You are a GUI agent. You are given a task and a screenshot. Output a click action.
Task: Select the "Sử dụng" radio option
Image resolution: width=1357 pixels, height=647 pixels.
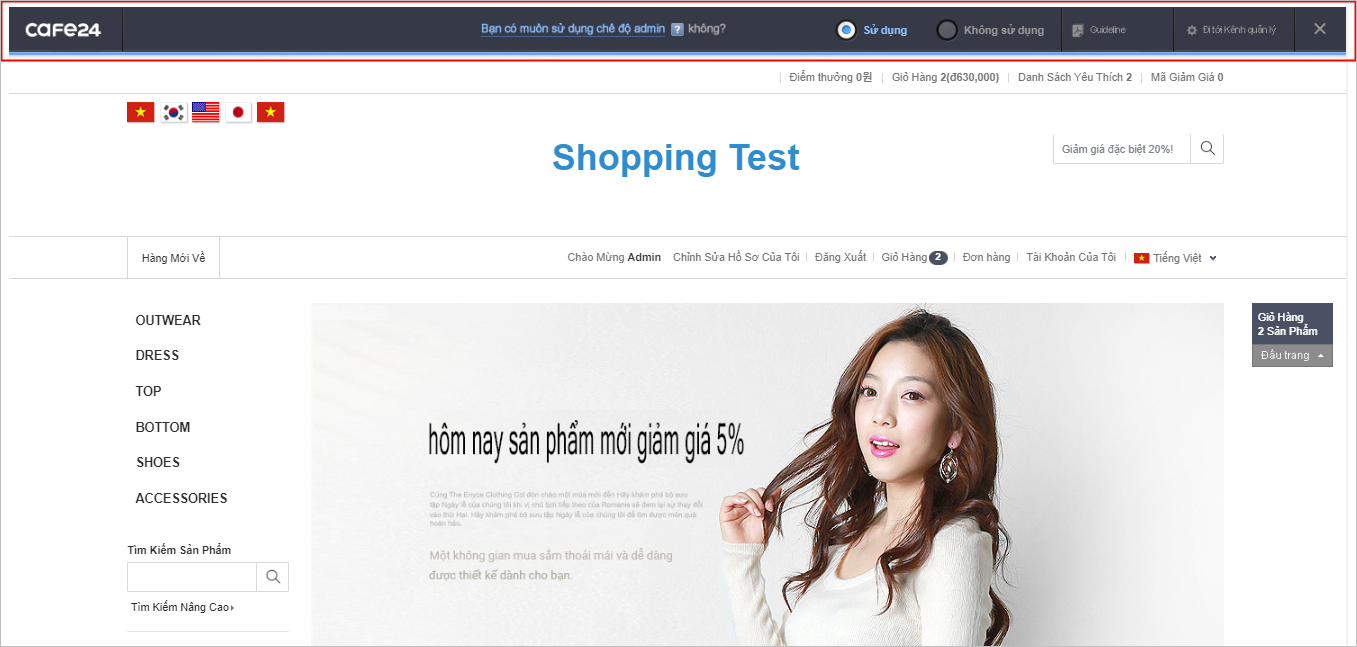pos(847,30)
